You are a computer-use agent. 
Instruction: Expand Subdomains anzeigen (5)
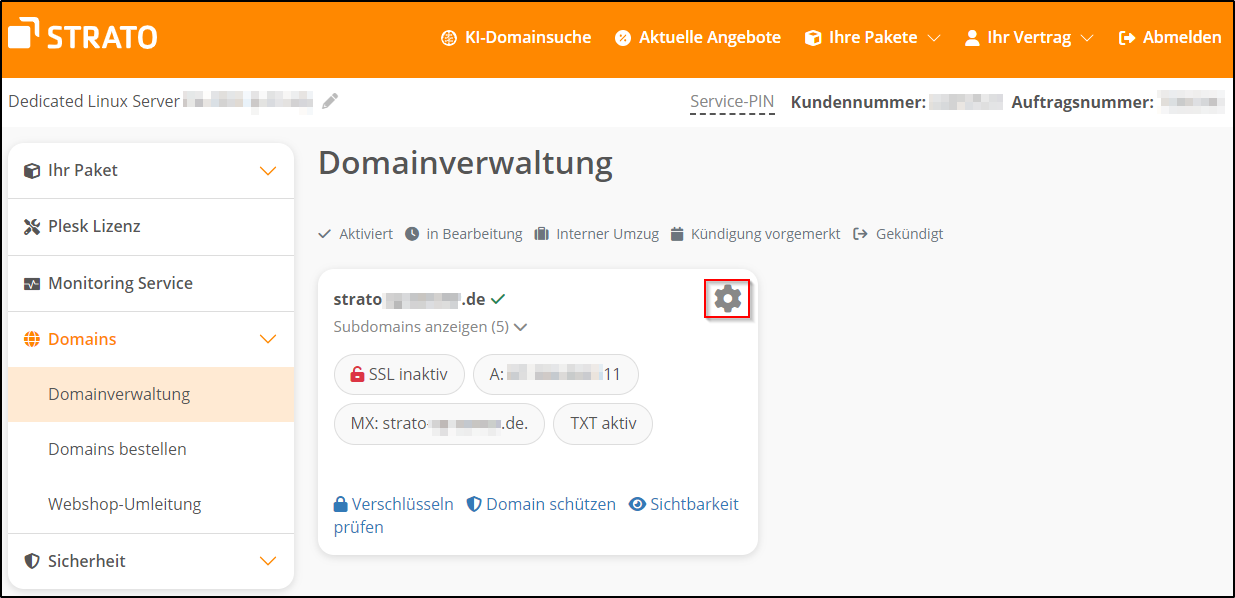(430, 326)
